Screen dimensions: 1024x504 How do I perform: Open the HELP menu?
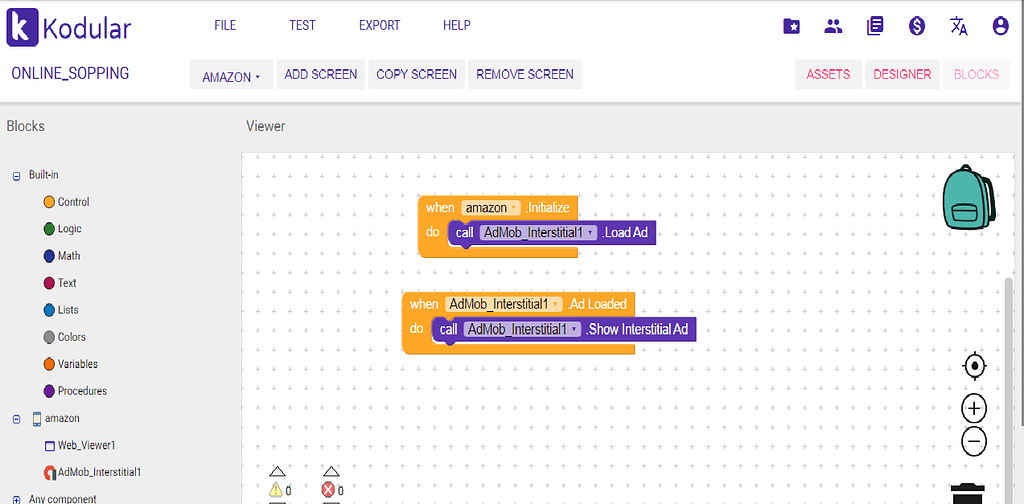[456, 25]
